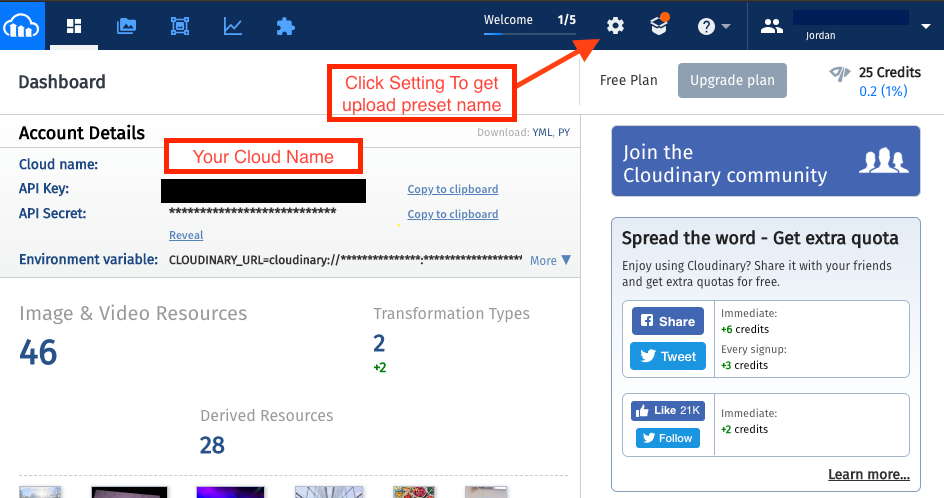The image size is (944, 498).
Task: Follow Cloudinary on Twitter
Action: pos(668,438)
